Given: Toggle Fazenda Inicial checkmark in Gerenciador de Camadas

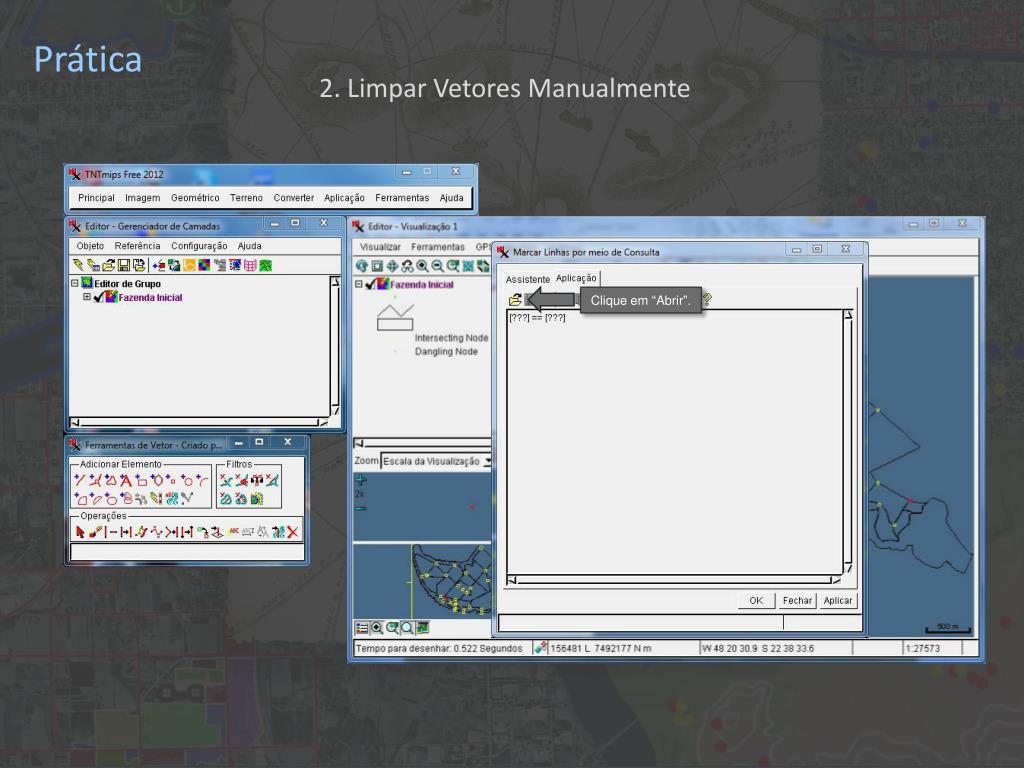Looking at the screenshot, I should pos(99,297).
